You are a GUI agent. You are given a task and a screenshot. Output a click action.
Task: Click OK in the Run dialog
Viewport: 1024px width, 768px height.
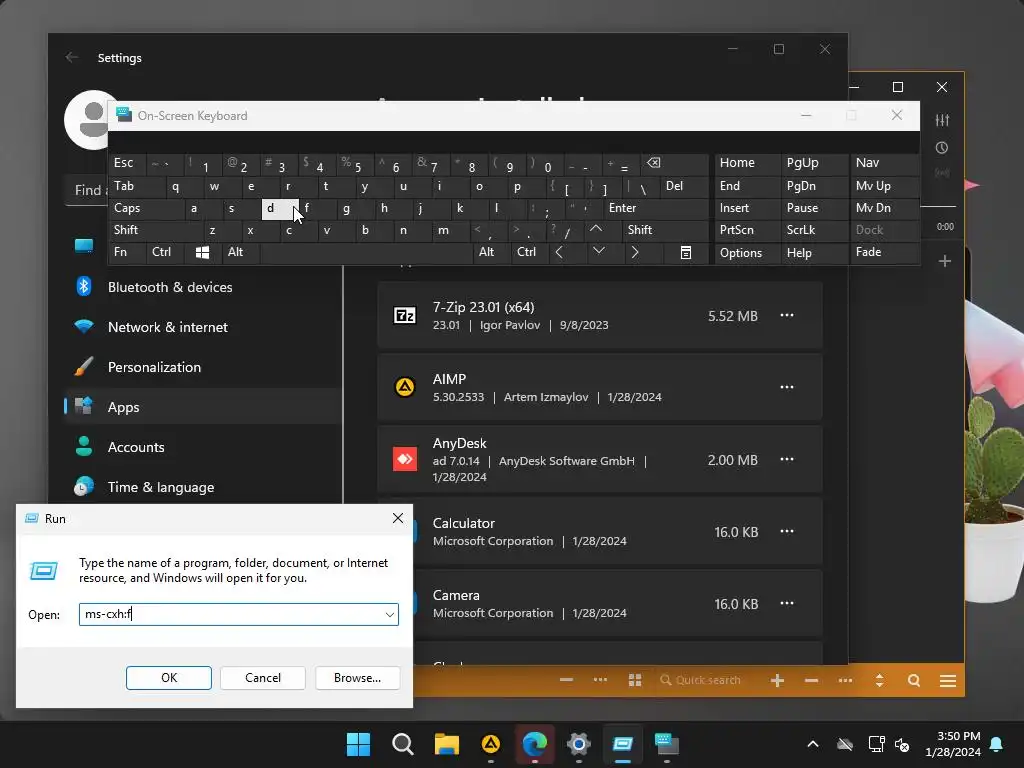(168, 678)
